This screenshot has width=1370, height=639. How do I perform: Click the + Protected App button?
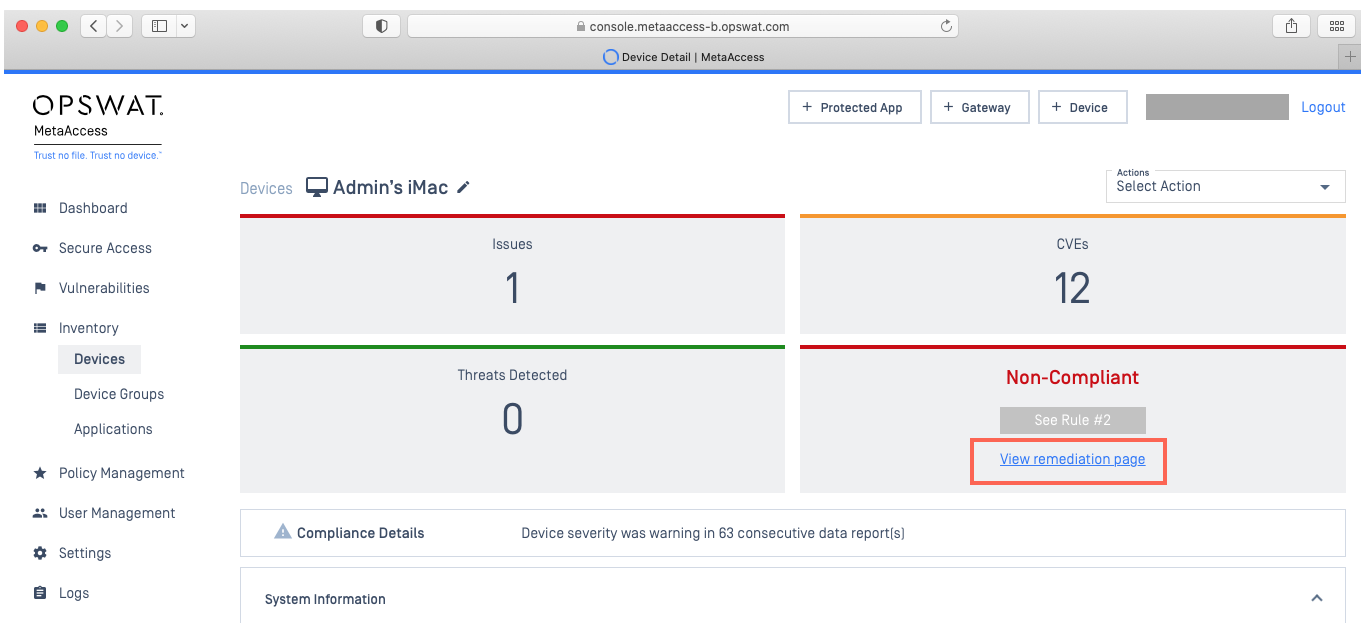click(x=853, y=107)
